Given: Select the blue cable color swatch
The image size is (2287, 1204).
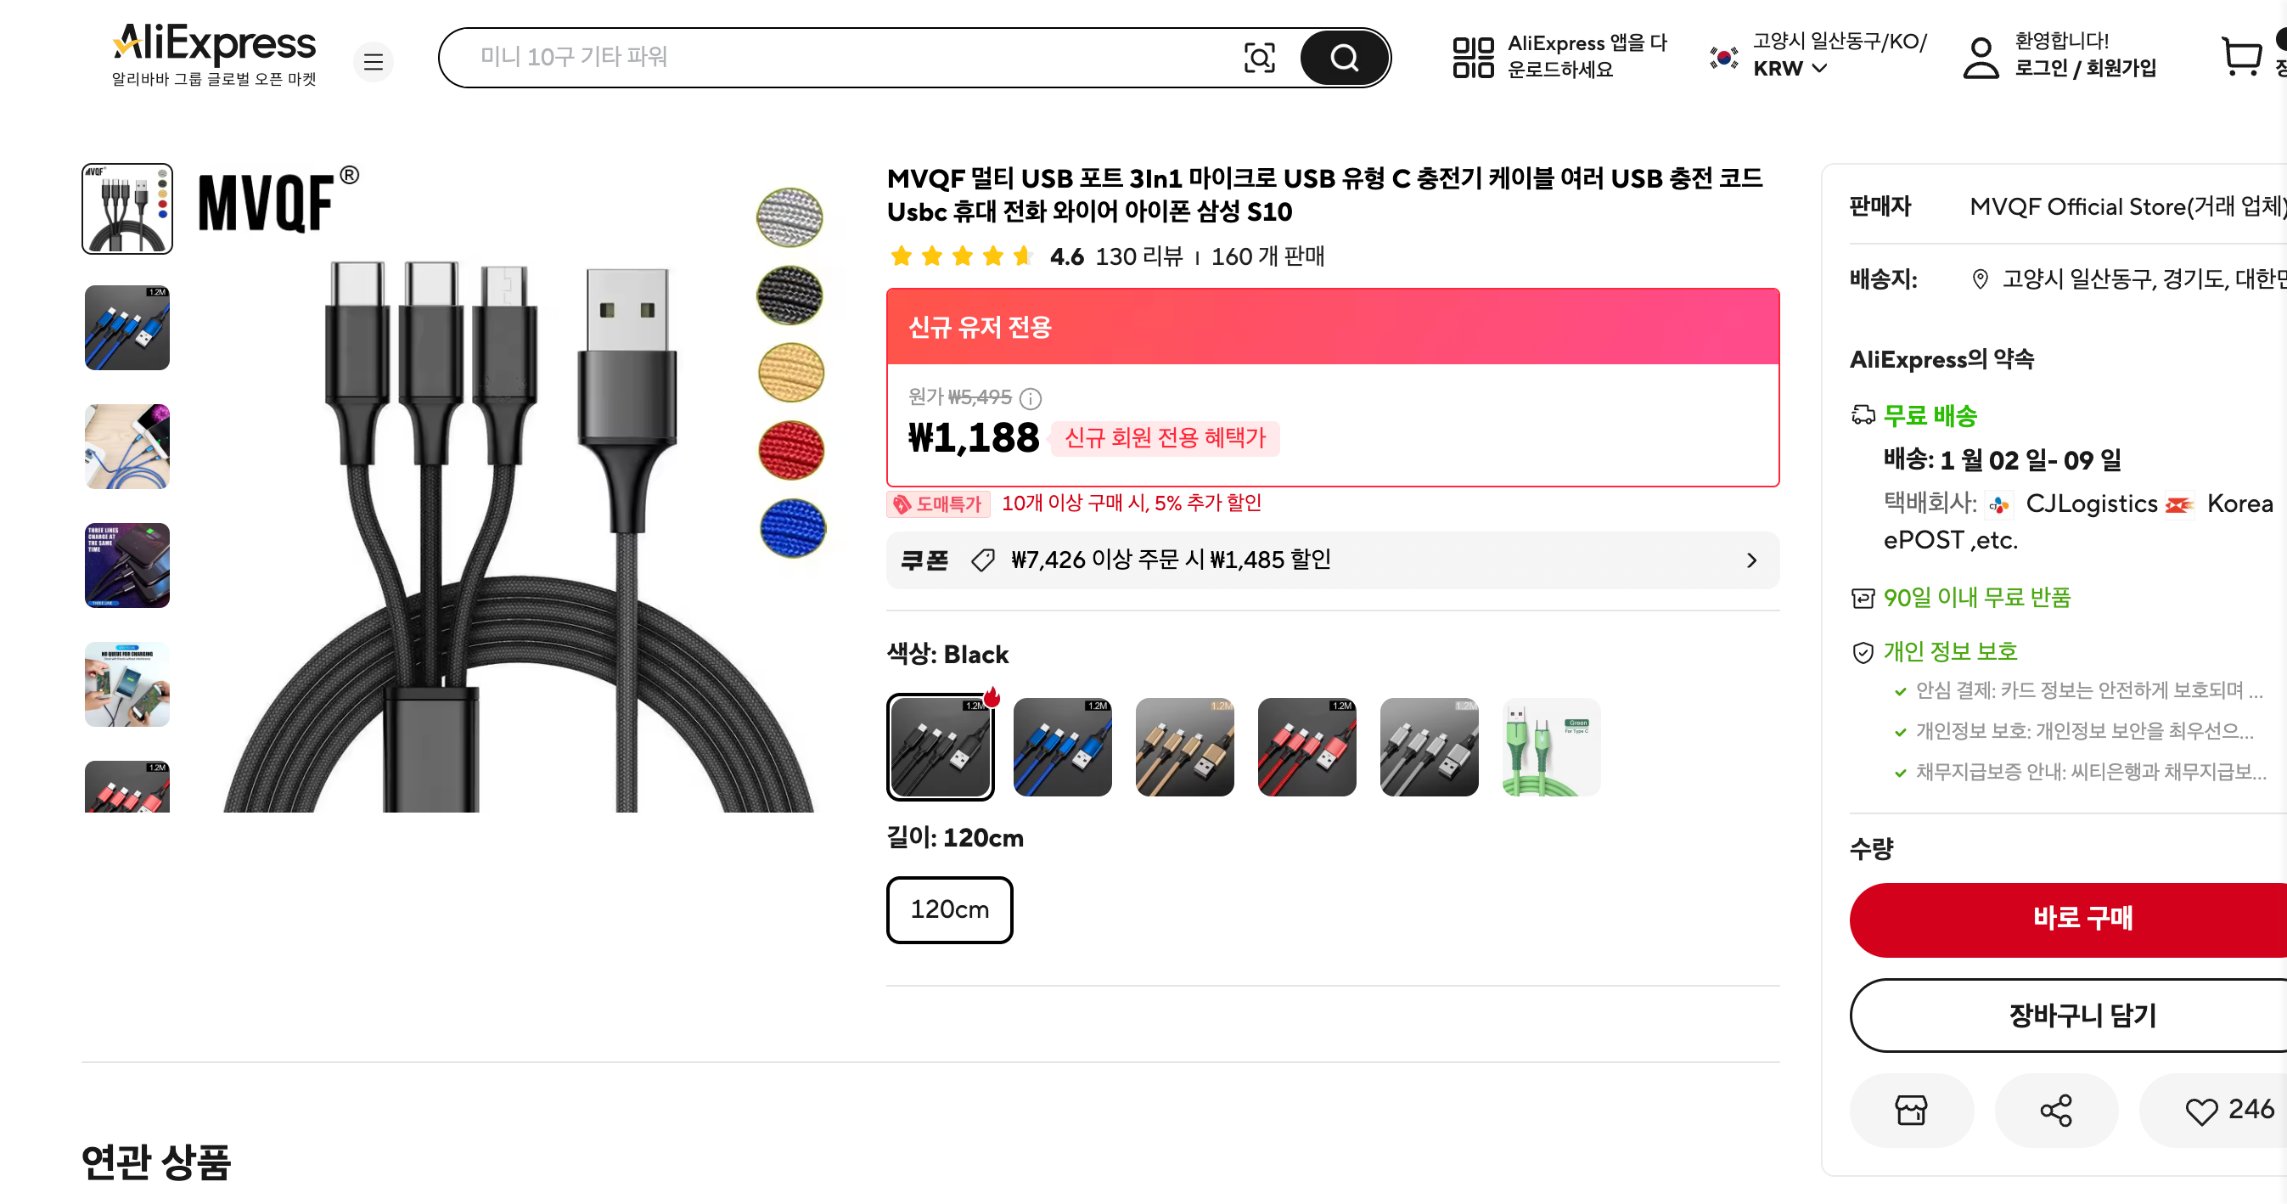Looking at the screenshot, I should (1062, 747).
